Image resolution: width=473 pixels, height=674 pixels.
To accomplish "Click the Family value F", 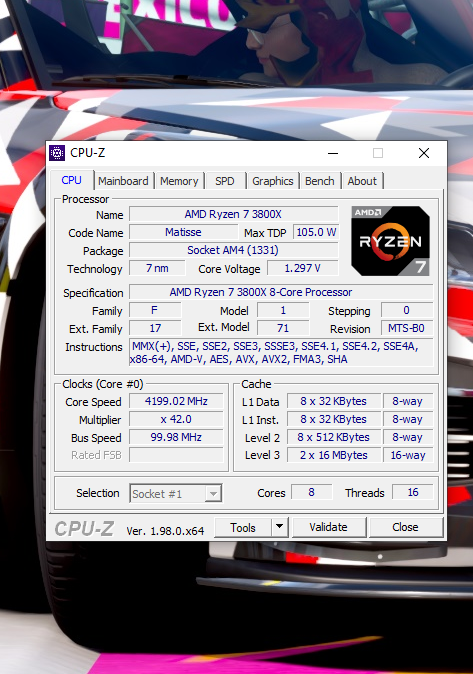I will tap(155, 310).
